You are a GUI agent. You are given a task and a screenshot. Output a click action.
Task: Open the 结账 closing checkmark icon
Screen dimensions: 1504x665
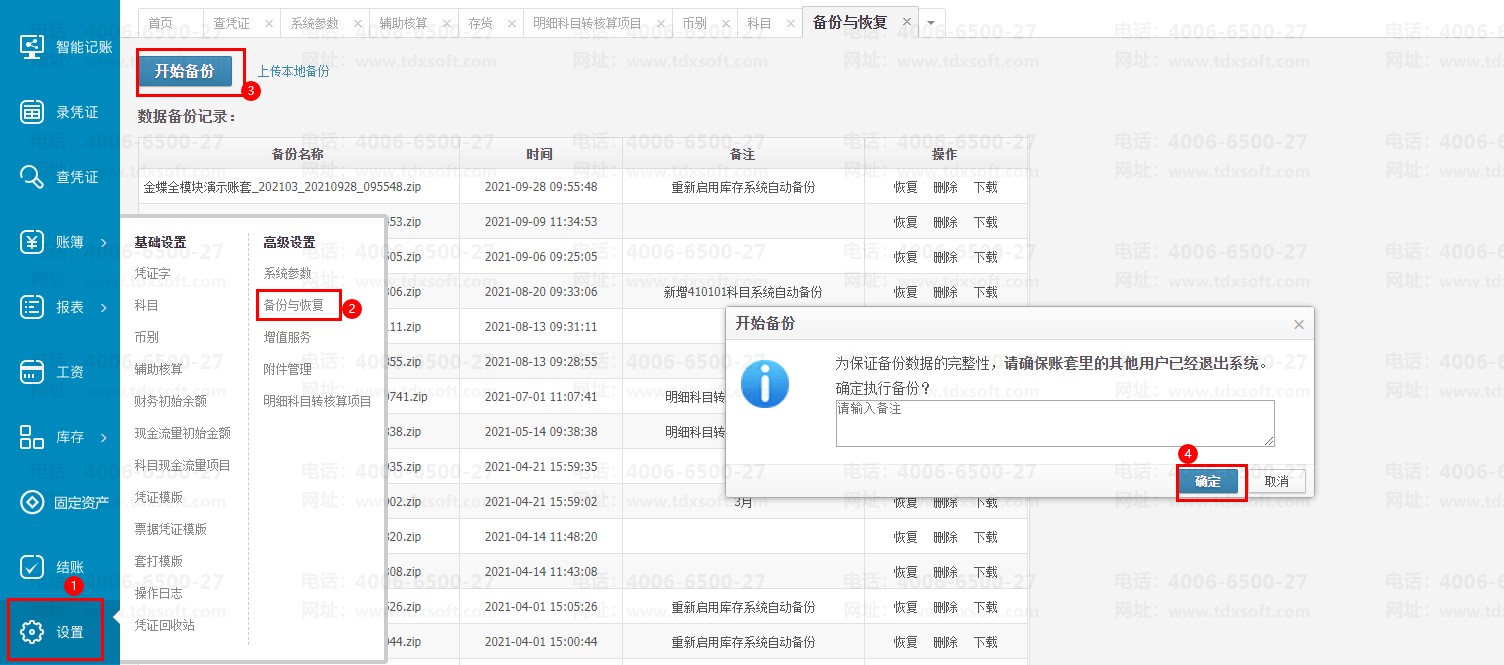coord(32,567)
